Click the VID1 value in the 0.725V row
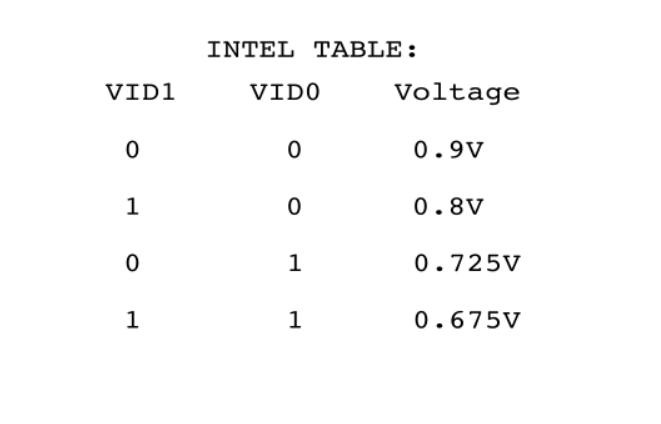Image resolution: width=661 pixels, height=424 pixels. pyautogui.click(x=131, y=267)
